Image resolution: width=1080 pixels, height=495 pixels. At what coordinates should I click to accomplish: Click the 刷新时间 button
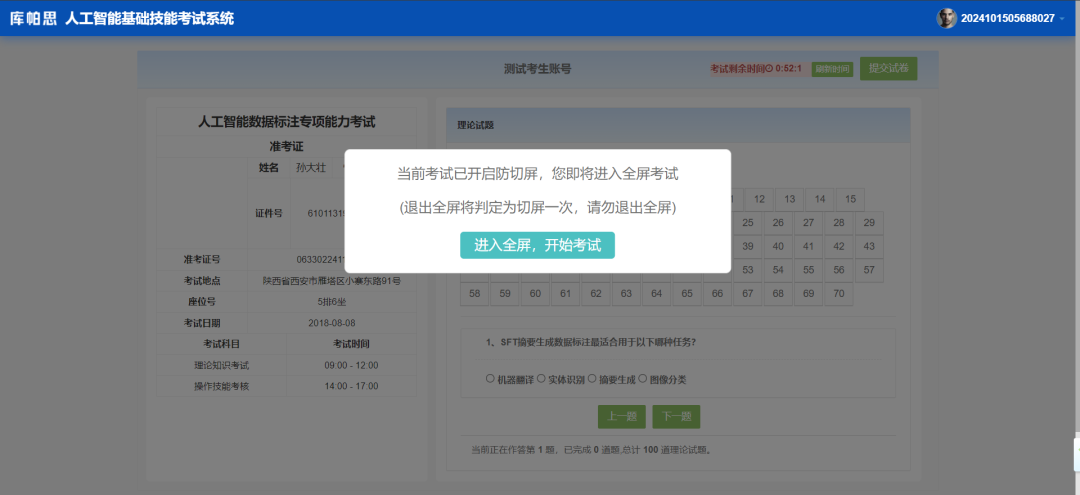(x=832, y=70)
